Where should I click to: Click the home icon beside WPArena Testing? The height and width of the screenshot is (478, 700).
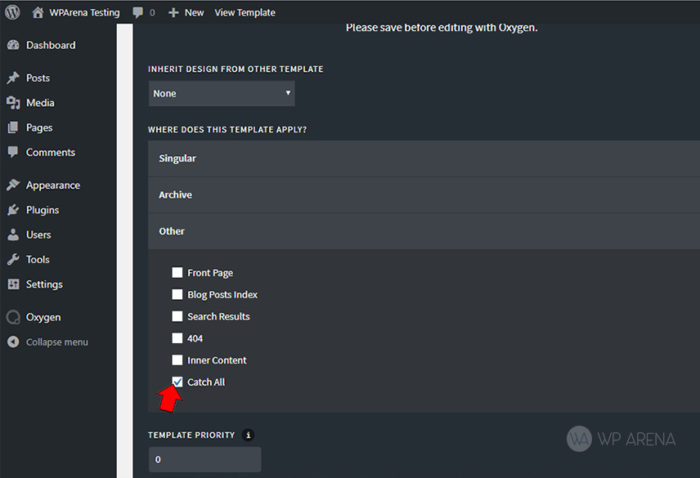coord(38,12)
